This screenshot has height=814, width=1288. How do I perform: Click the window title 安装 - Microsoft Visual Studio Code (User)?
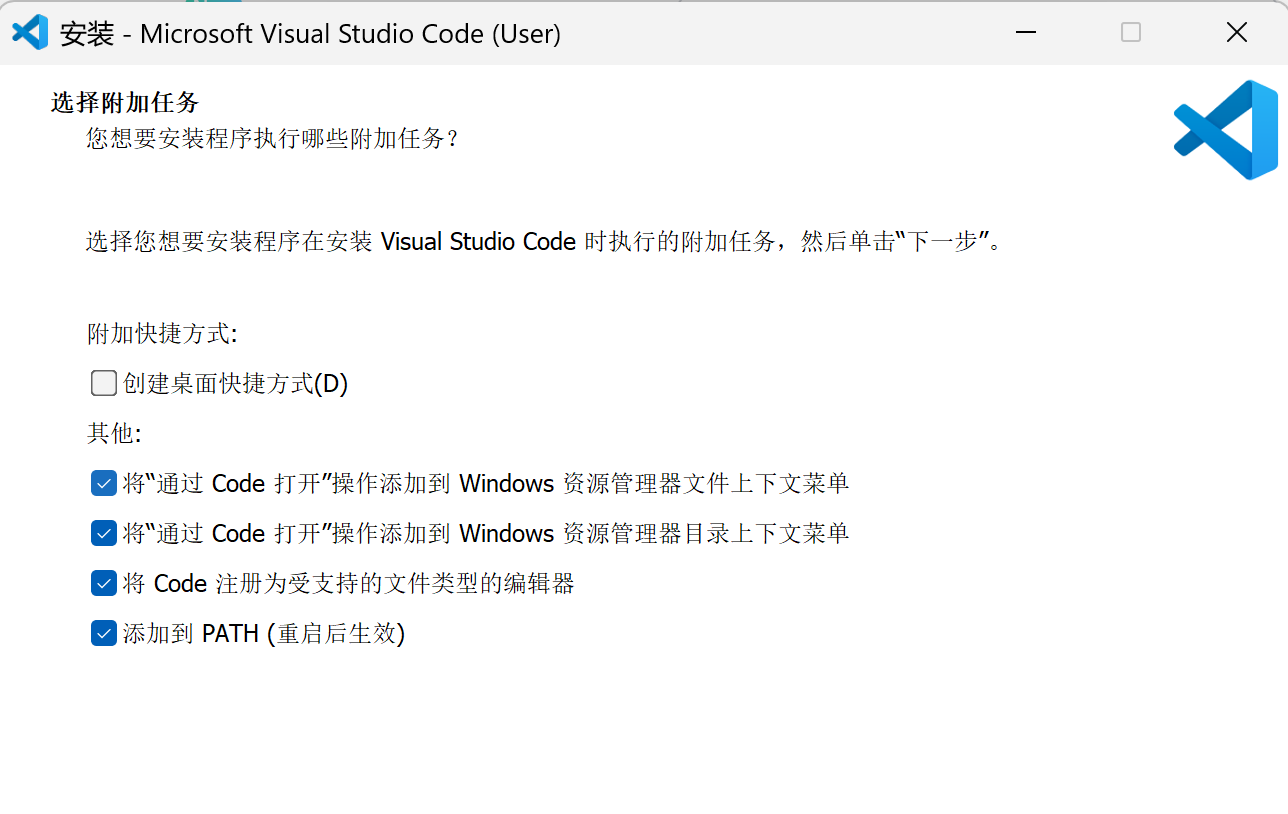pos(310,33)
